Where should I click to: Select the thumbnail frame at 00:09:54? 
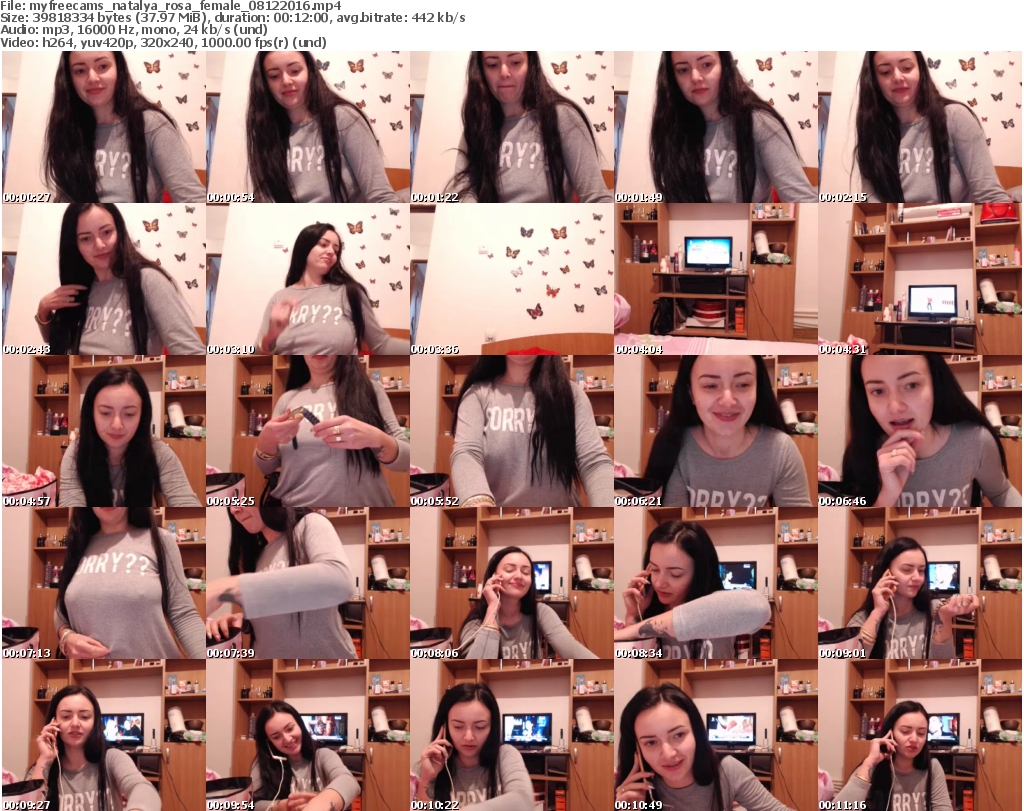click(308, 735)
